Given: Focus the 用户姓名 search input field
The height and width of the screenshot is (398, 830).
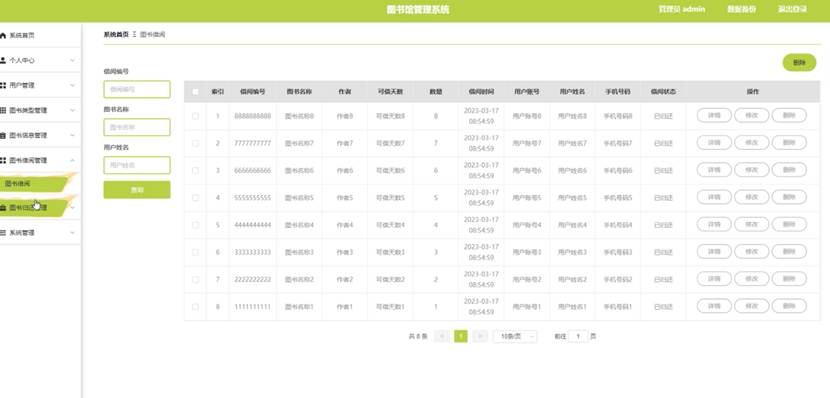Looking at the screenshot, I should click(x=137, y=165).
